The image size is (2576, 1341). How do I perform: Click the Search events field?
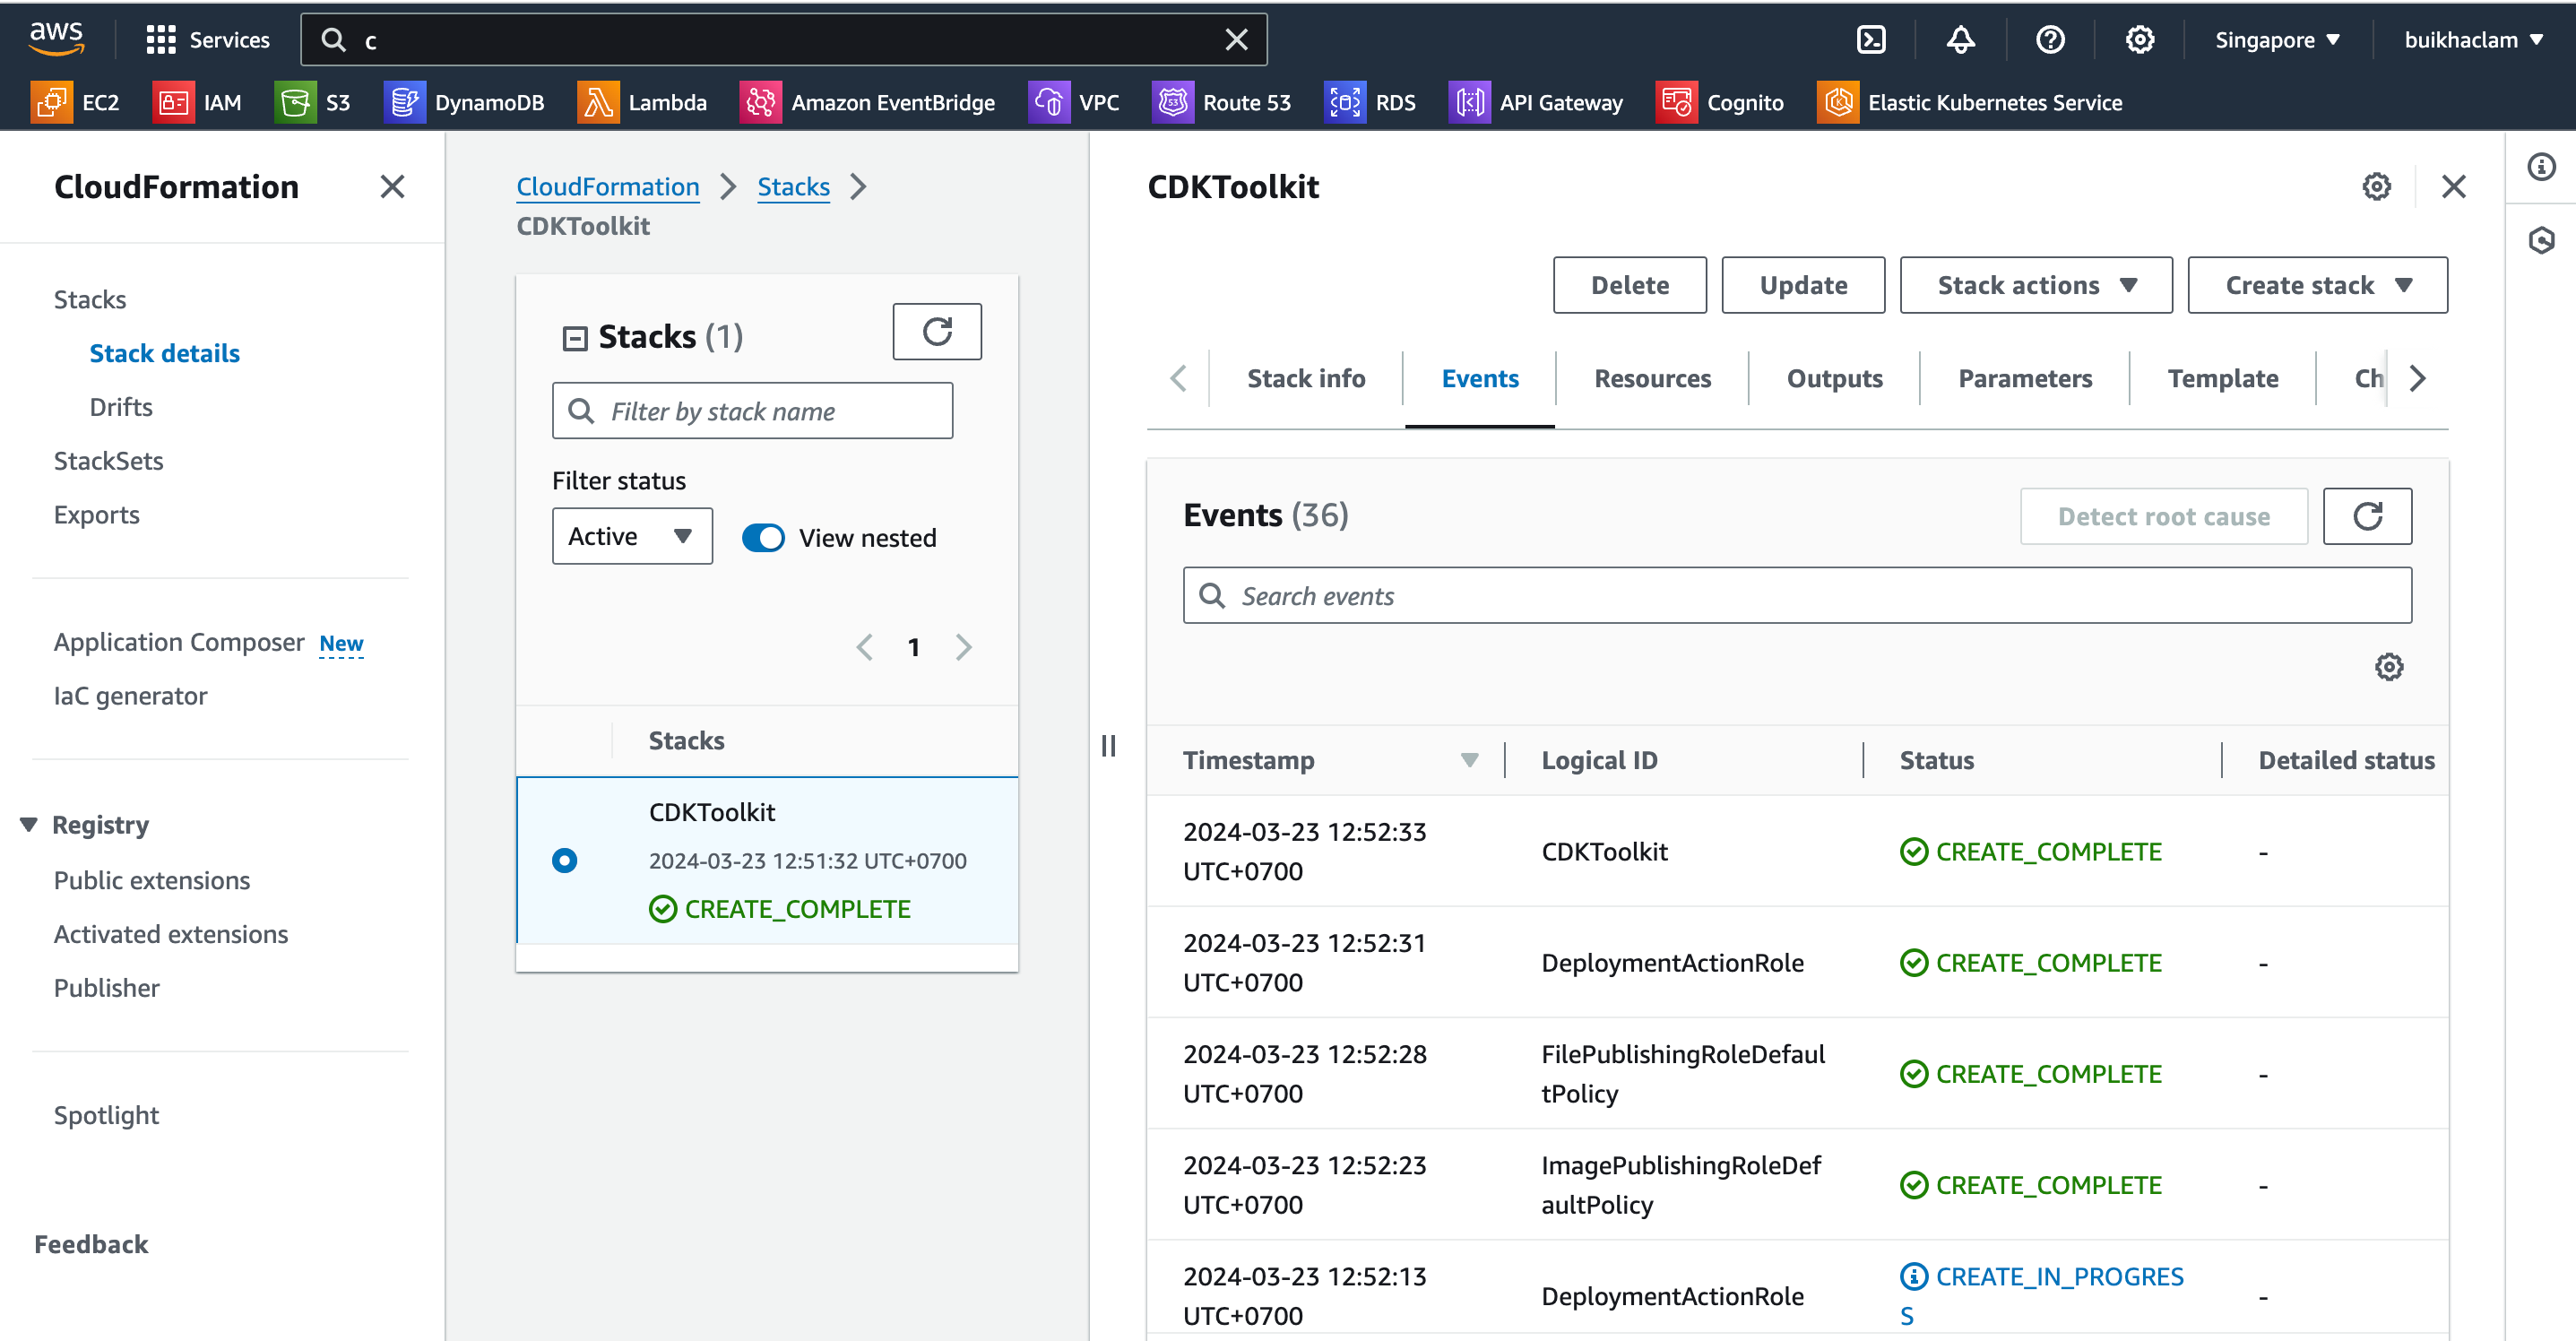1797,596
